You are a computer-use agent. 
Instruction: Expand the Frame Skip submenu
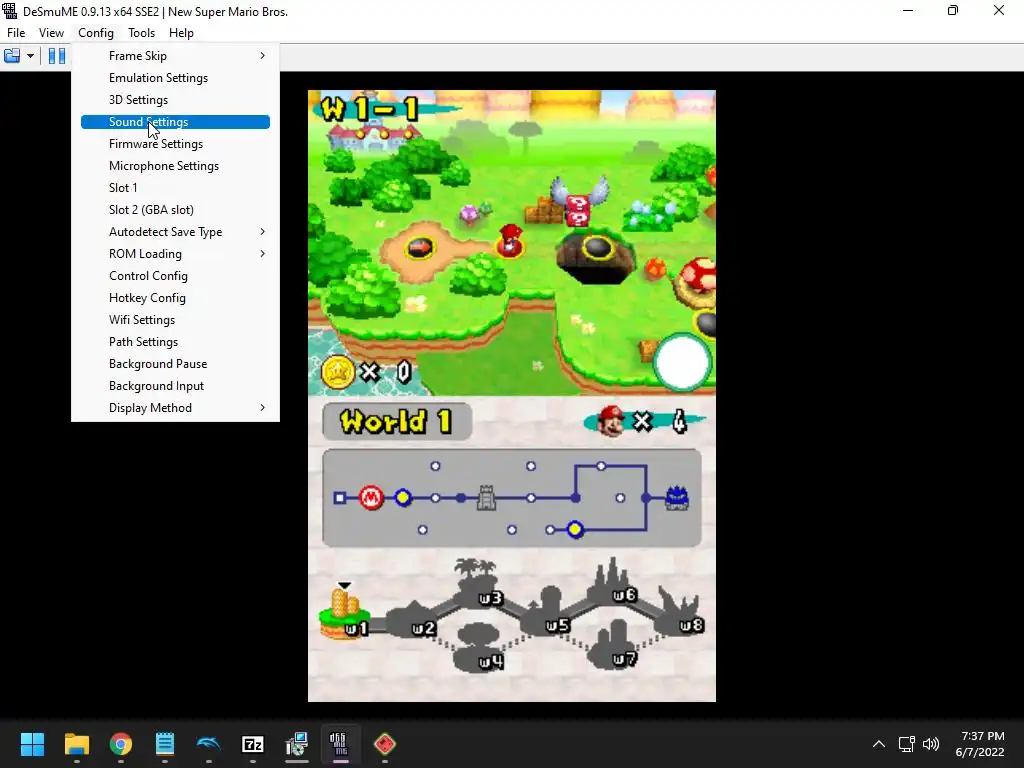click(x=175, y=56)
